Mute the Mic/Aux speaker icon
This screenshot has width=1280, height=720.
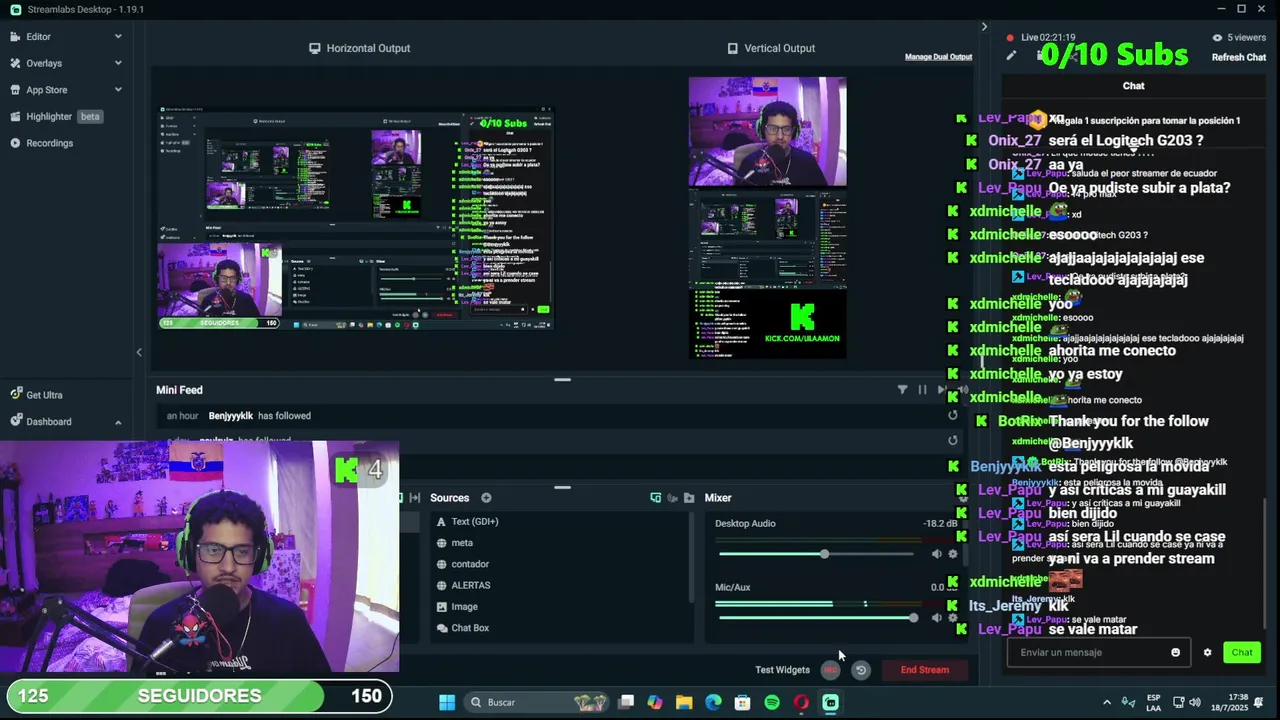[x=937, y=618]
